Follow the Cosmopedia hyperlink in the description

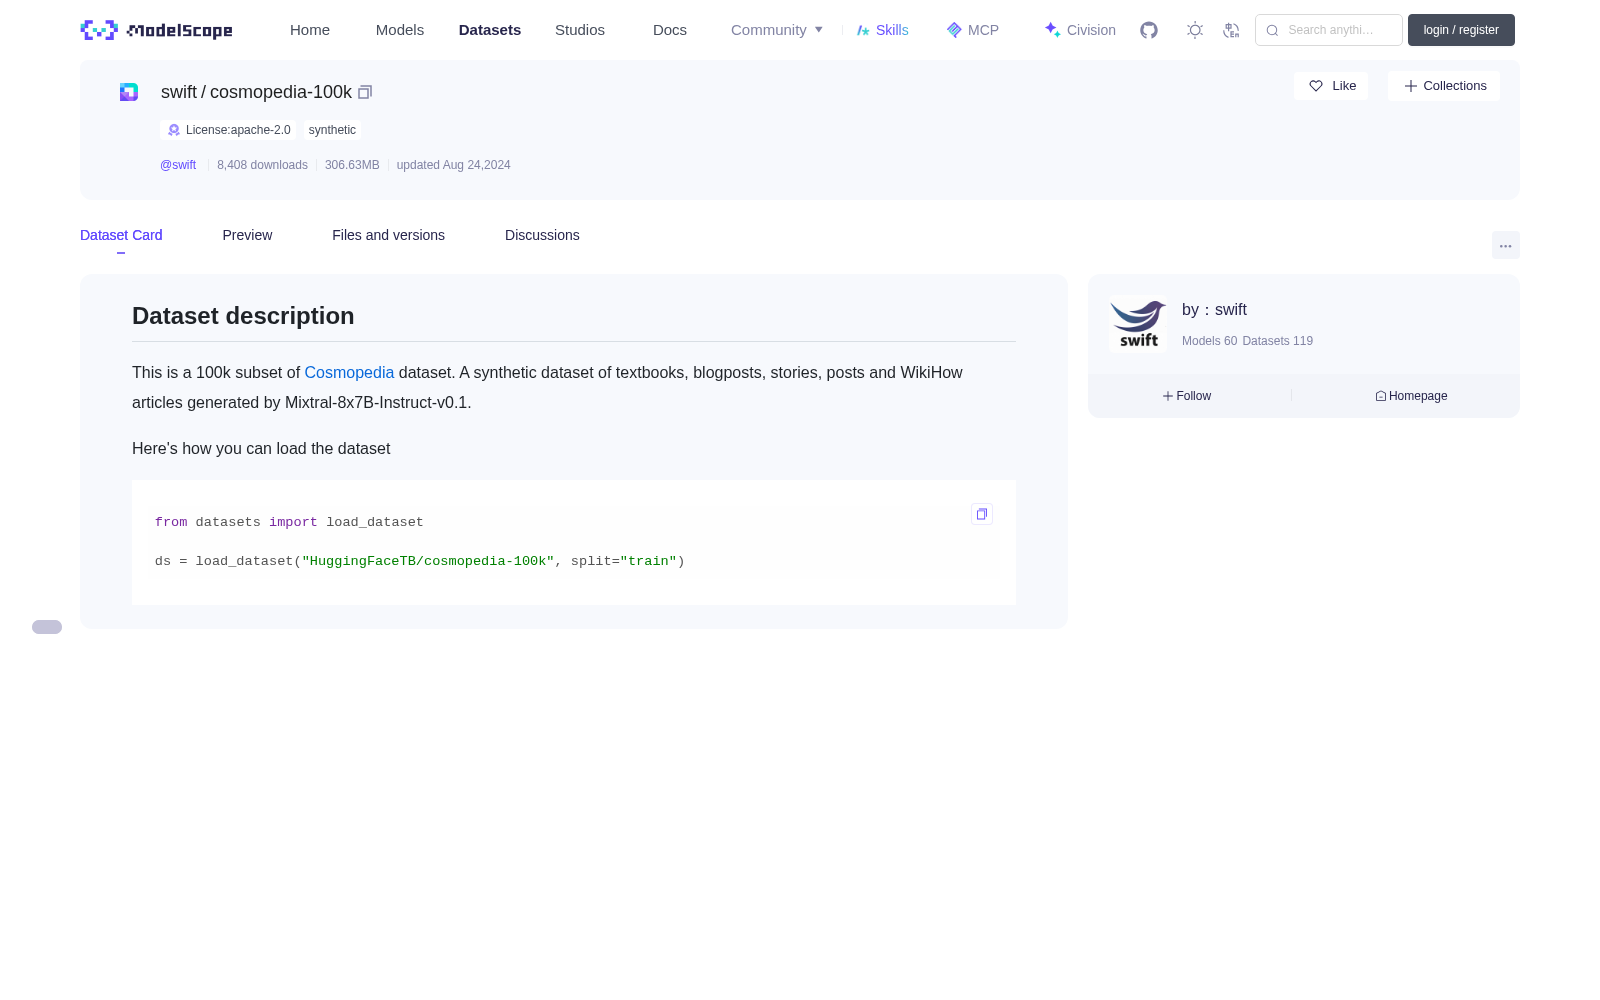(349, 373)
